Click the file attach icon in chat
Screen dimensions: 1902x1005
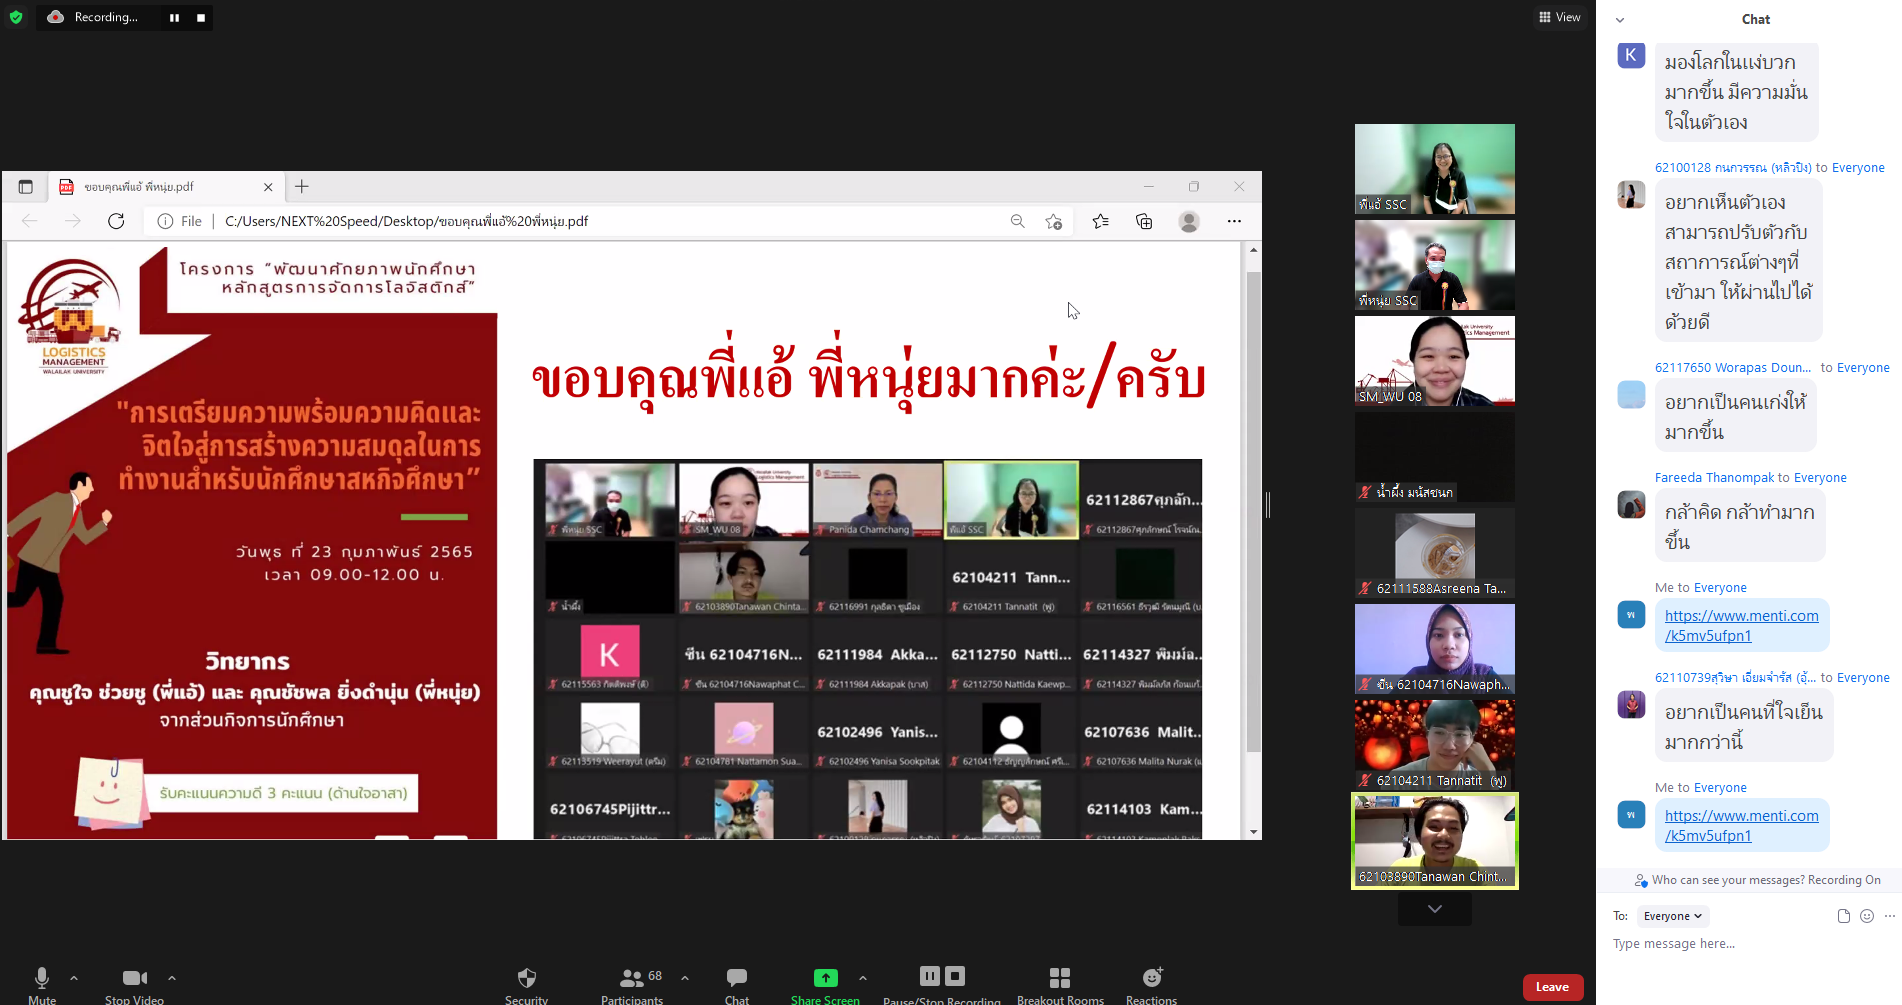1843,915
